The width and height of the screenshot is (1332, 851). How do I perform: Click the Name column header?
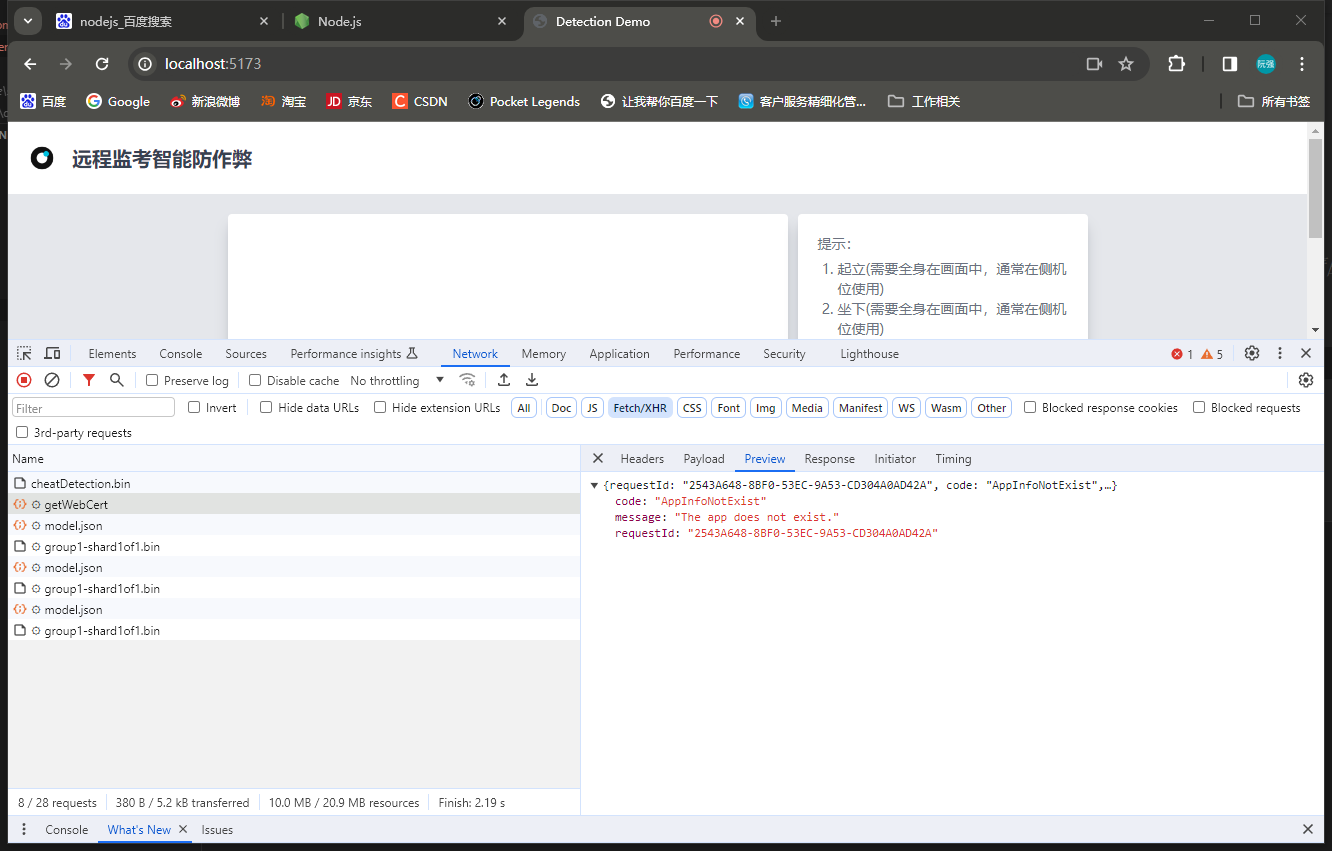point(294,458)
